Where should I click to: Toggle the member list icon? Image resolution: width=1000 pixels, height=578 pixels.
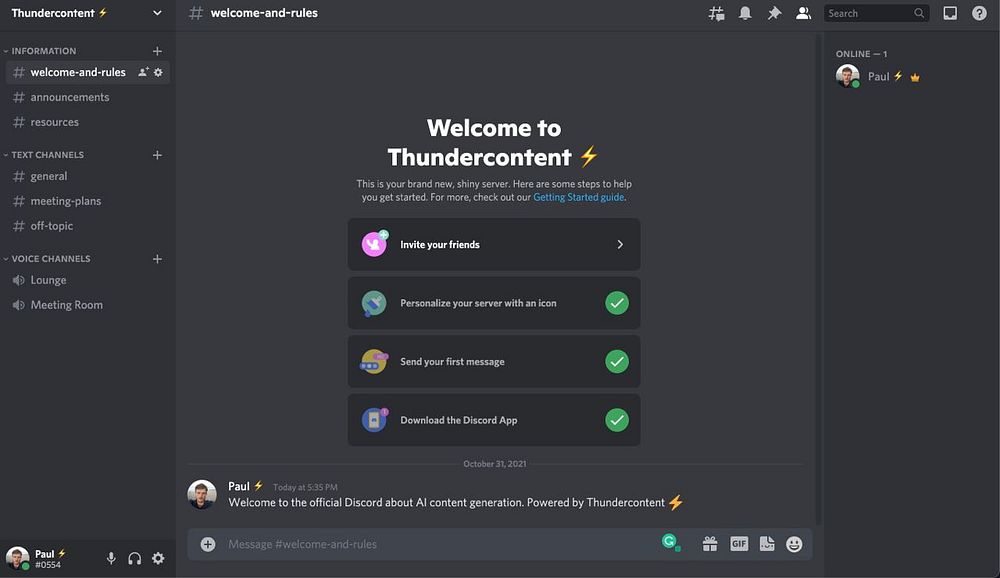(x=804, y=13)
